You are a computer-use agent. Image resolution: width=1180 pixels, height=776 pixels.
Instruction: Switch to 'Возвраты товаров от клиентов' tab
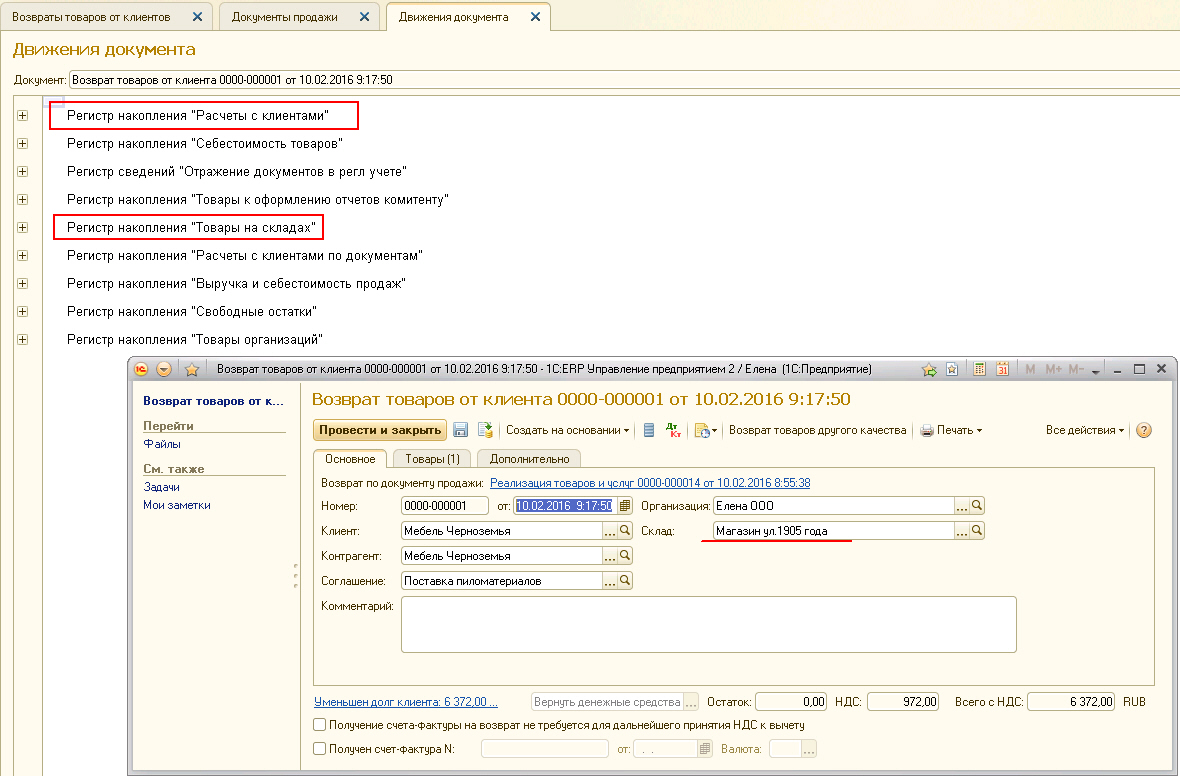(x=91, y=17)
